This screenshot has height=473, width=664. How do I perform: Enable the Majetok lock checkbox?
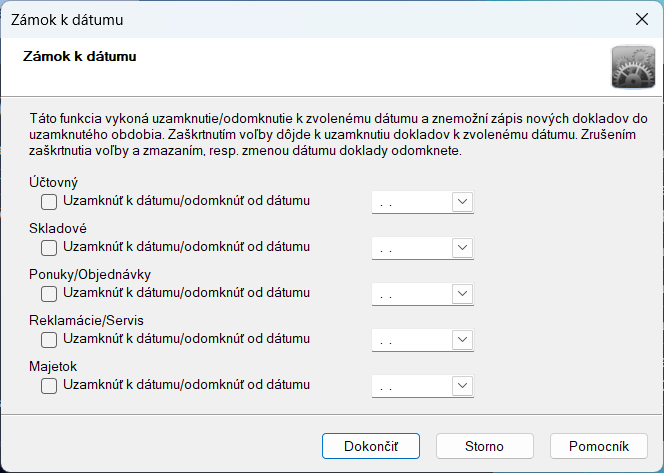pyautogui.click(x=49, y=385)
